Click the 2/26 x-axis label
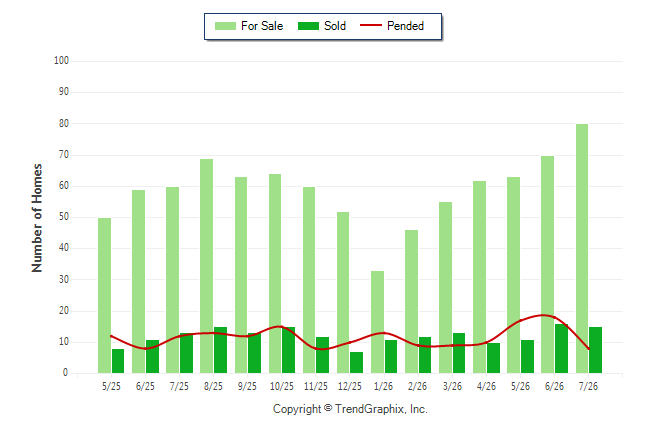 tap(417, 386)
